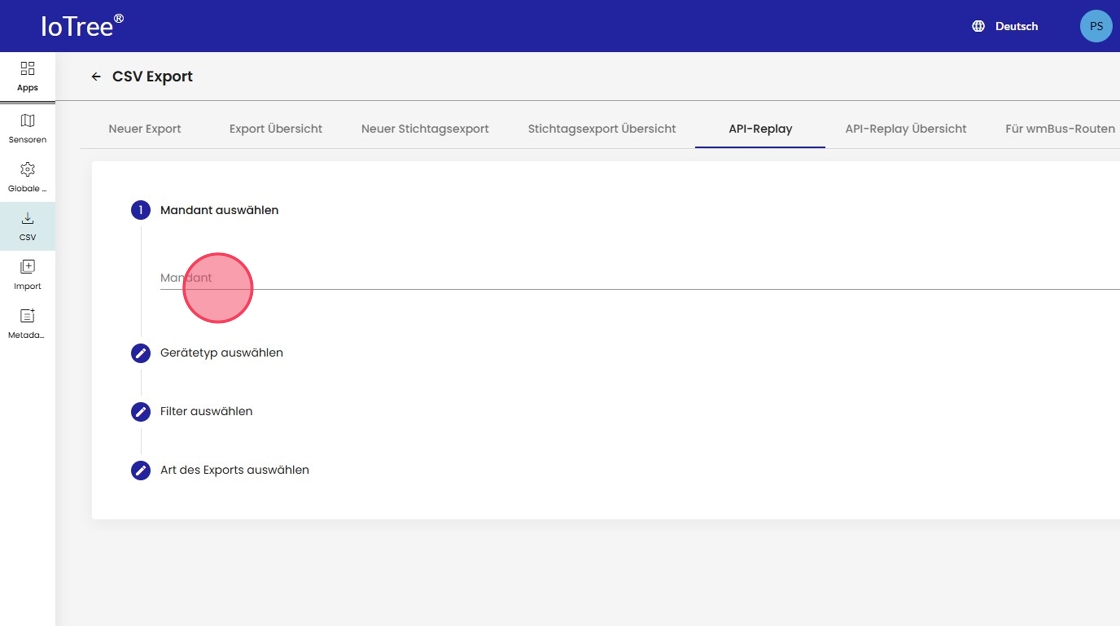This screenshot has height=626, width=1120.
Task: Switch to the Neuer Export tab
Action: click(145, 129)
